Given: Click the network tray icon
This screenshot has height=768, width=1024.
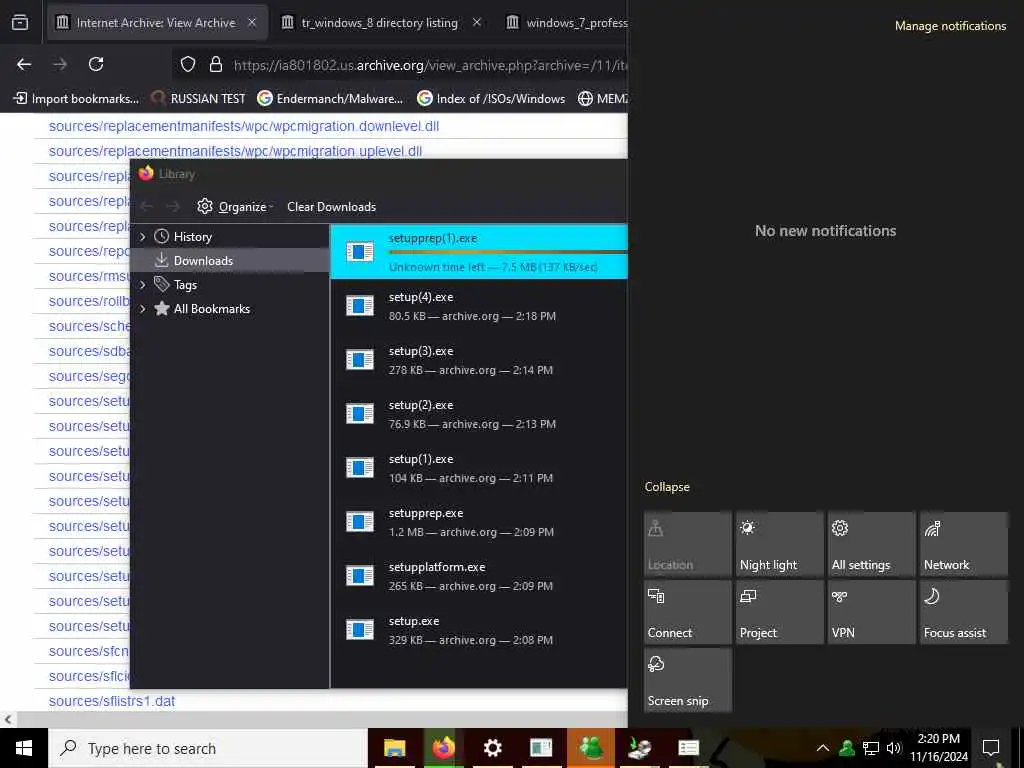Looking at the screenshot, I should pyautogui.click(x=871, y=748).
